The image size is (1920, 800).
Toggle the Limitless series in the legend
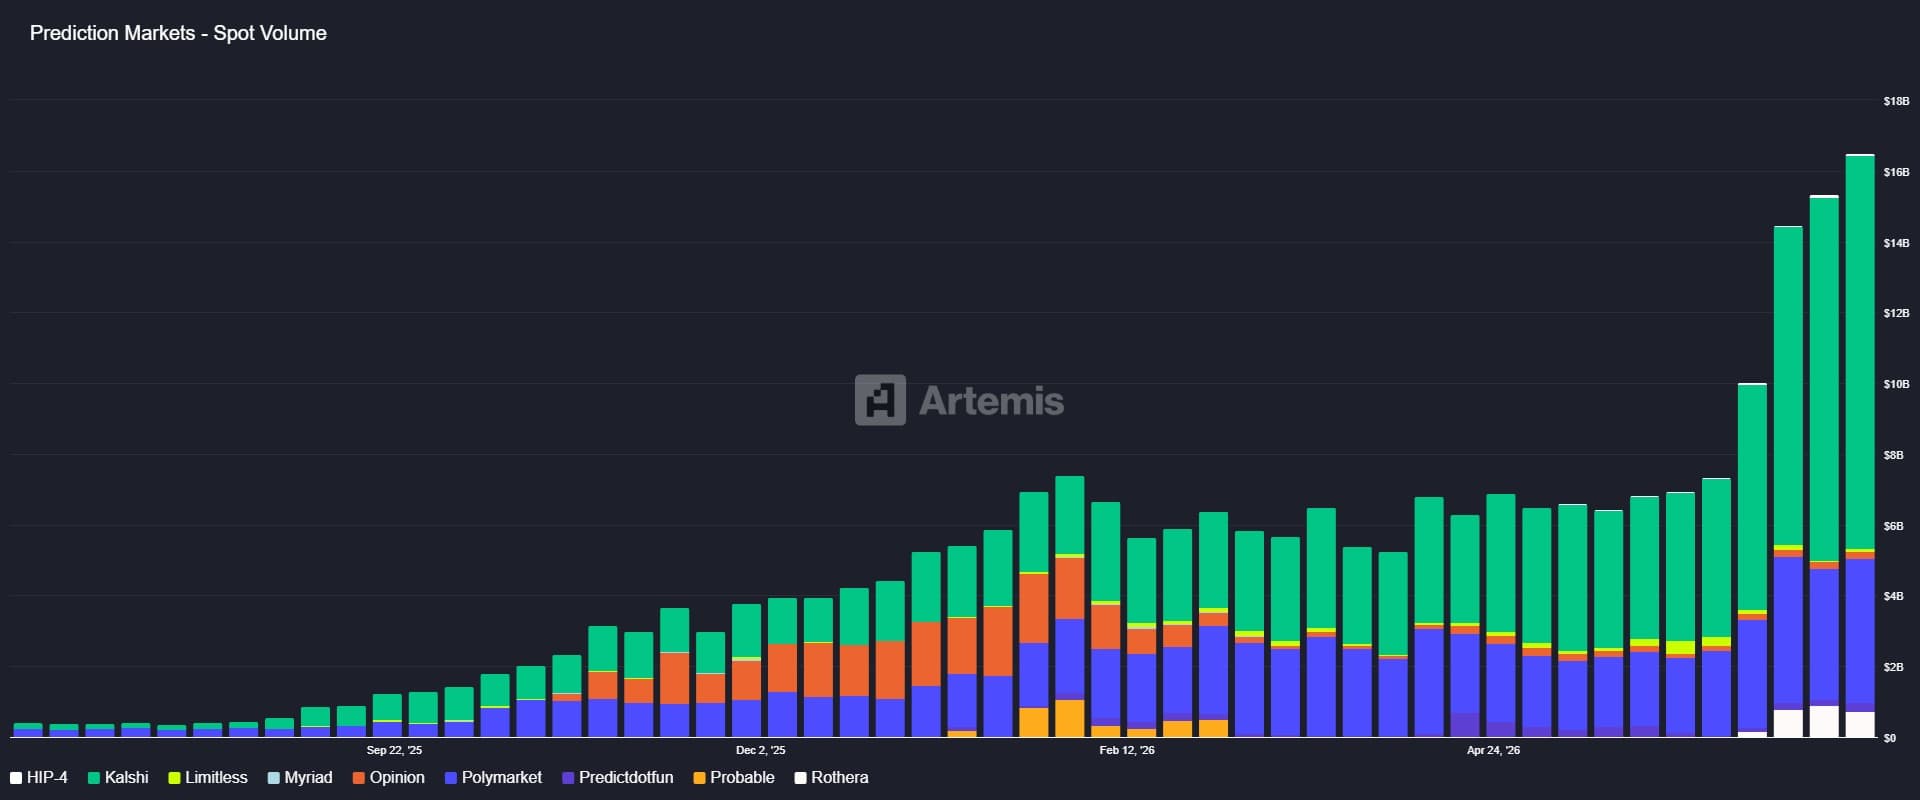click(x=208, y=778)
